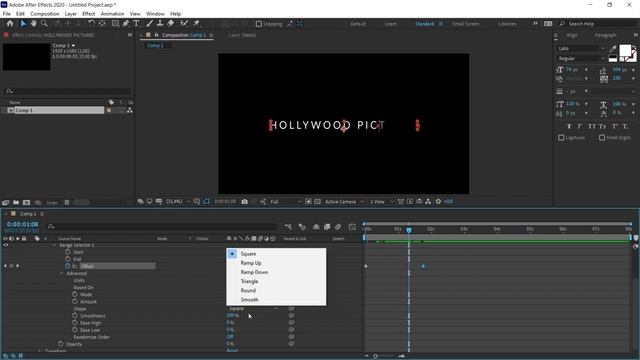Click the Subscript style icon
This screenshot has width=640, height=360.
(625, 127)
